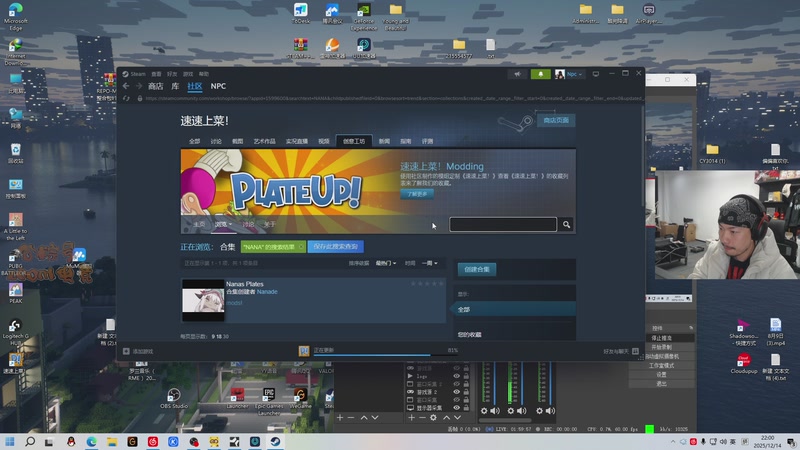Screen dimensions: 800x450
Task: Select the 评测 community hub tab
Action: coord(427,141)
